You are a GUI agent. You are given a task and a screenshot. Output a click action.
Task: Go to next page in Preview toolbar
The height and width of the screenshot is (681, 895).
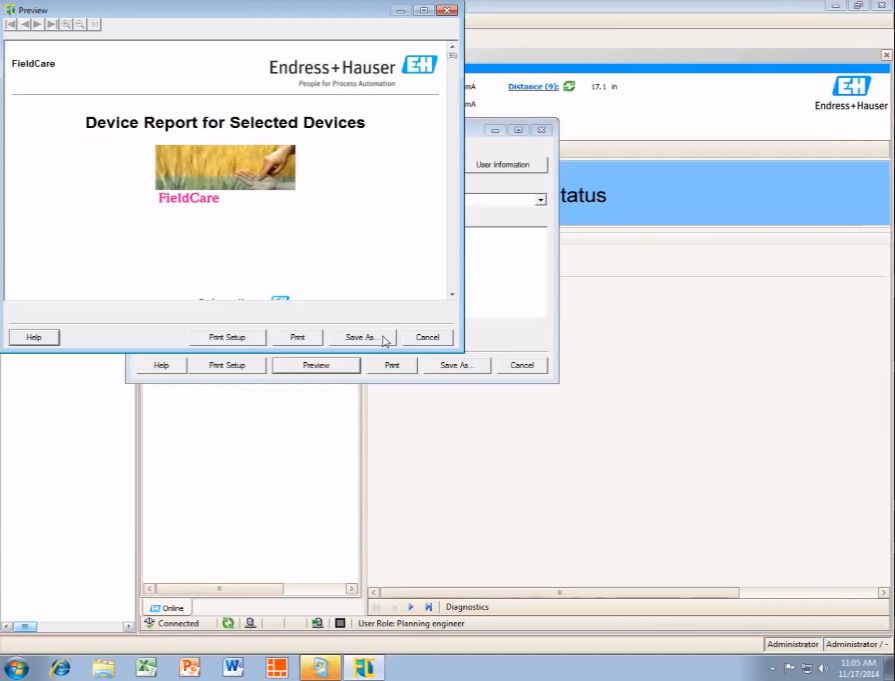pyautogui.click(x=38, y=24)
